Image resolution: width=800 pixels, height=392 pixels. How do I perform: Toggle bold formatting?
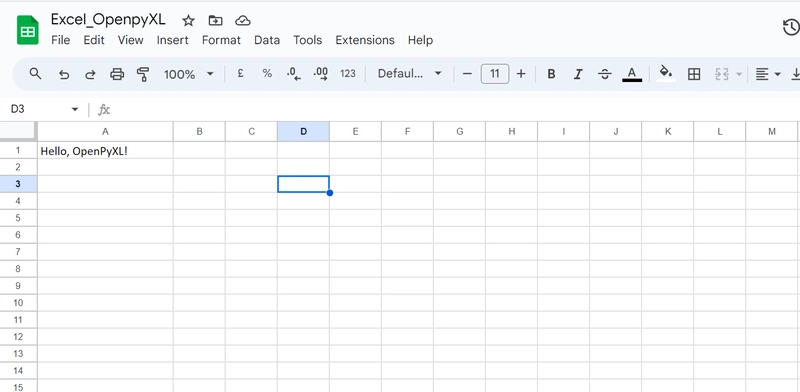(551, 75)
